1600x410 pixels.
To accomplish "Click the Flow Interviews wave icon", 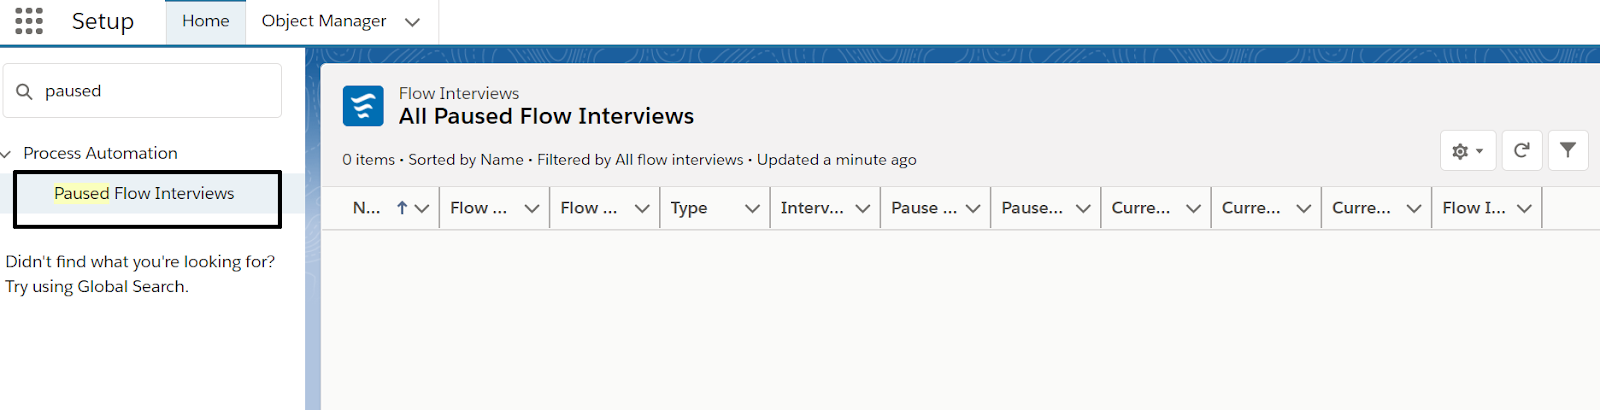I will (363, 106).
